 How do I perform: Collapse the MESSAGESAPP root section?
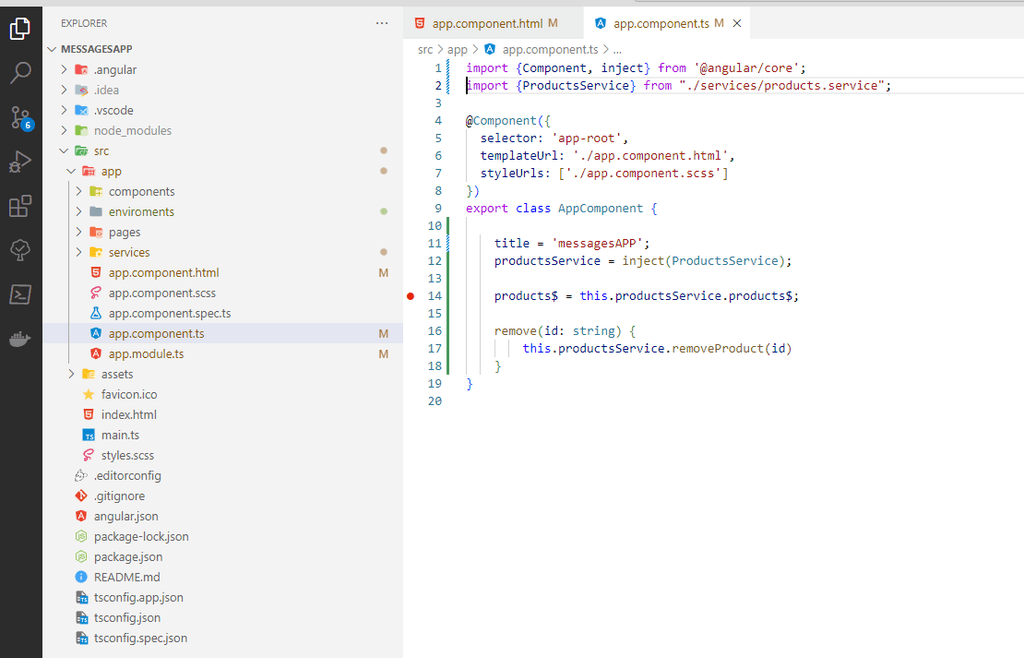coord(96,49)
